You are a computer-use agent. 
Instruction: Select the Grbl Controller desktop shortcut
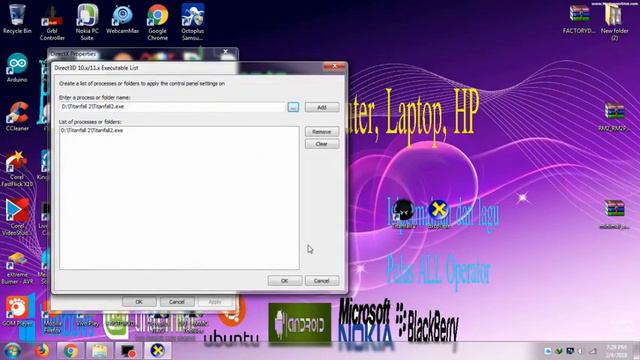coord(52,22)
